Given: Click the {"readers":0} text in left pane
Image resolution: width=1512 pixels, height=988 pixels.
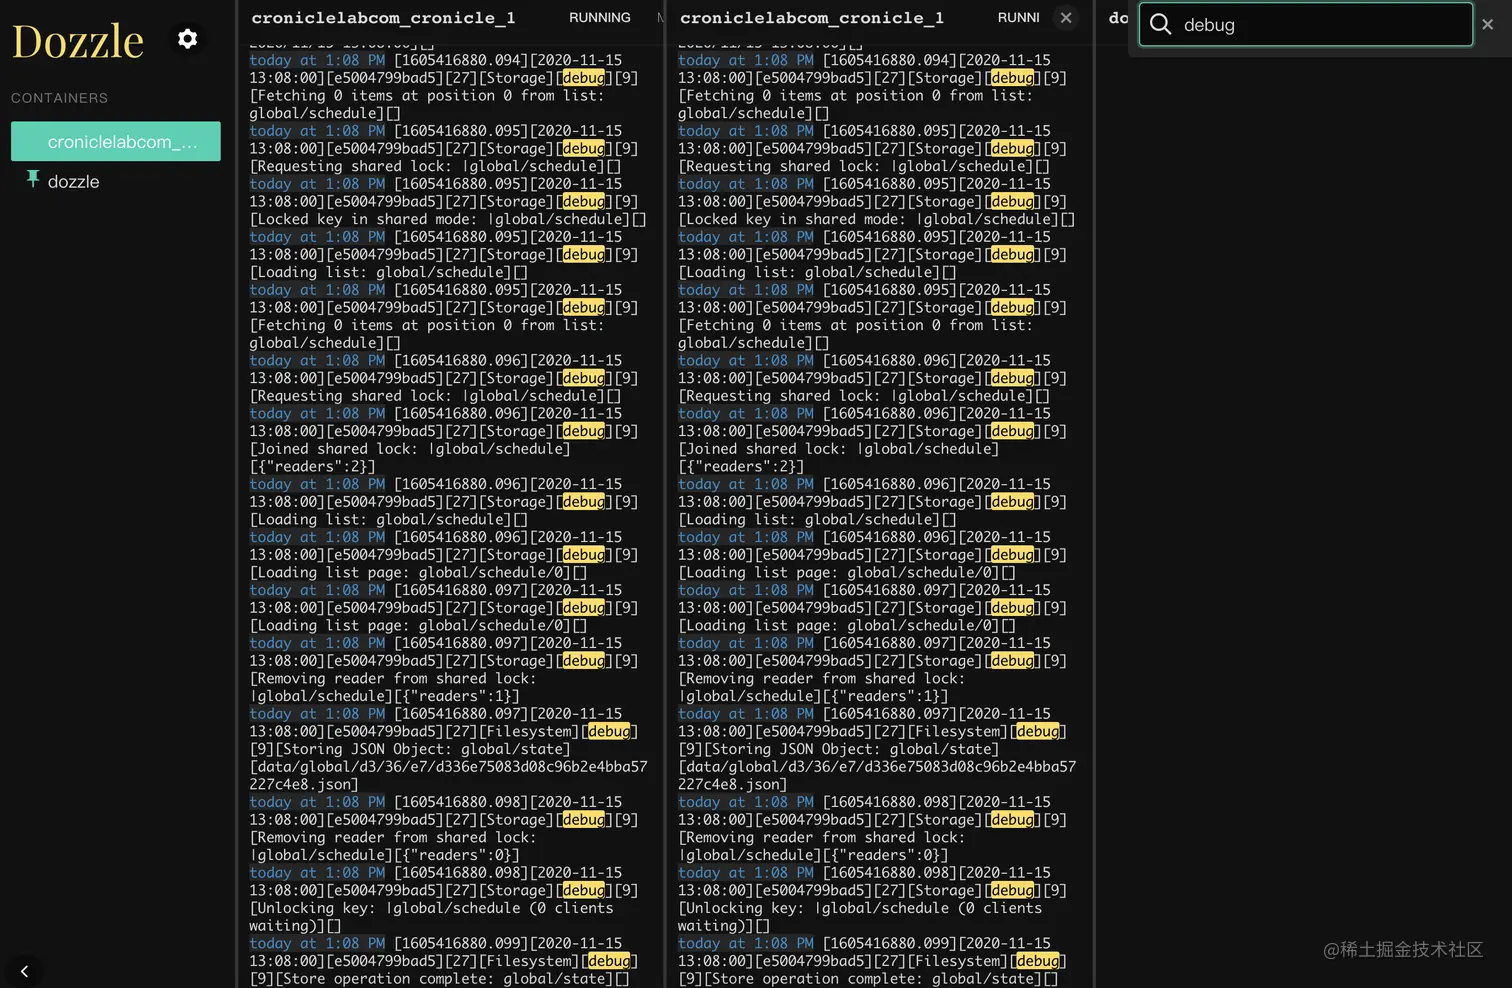Looking at the screenshot, I should pyautogui.click(x=457, y=855).
